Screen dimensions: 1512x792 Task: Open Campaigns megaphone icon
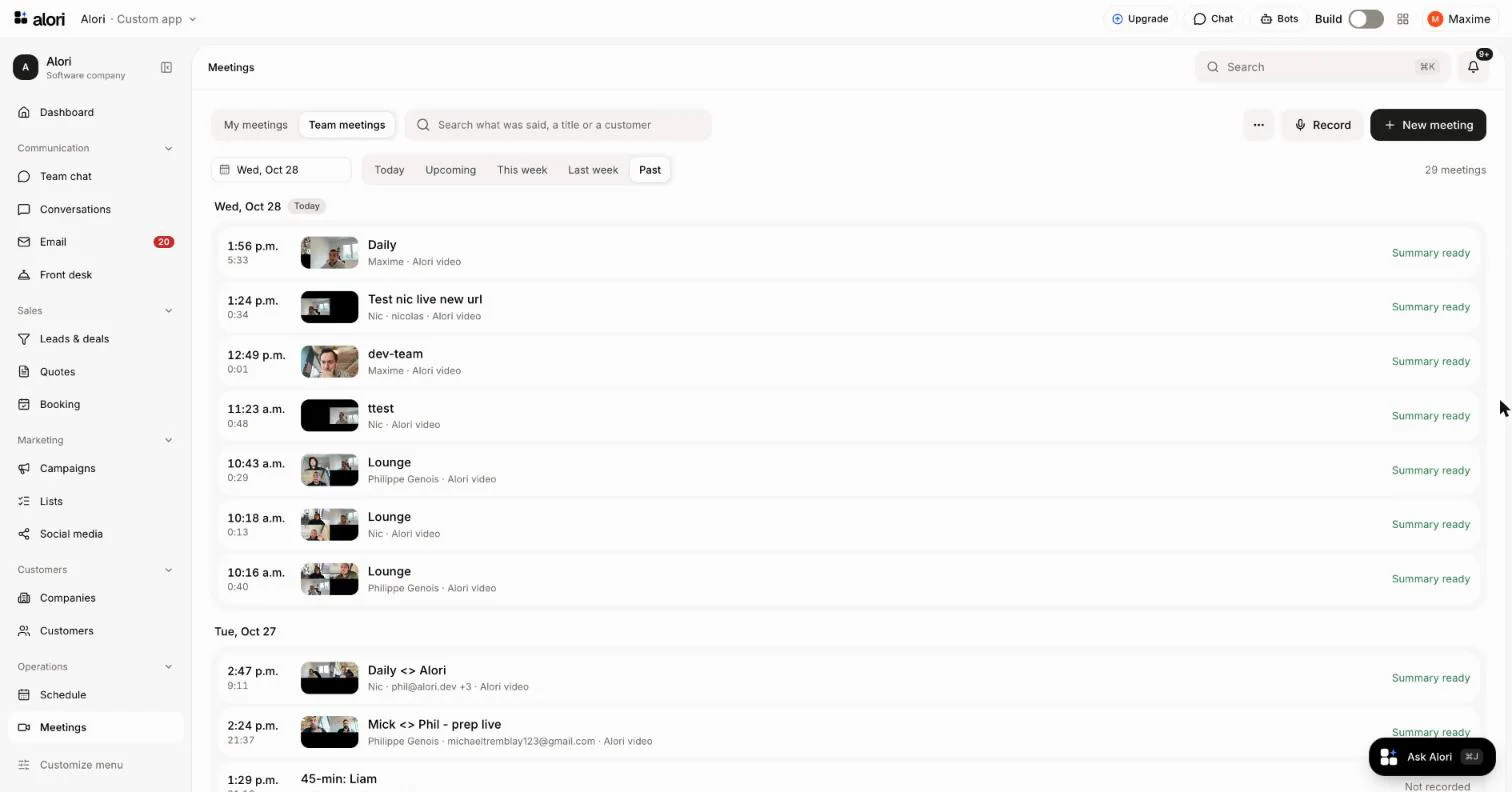pos(24,469)
